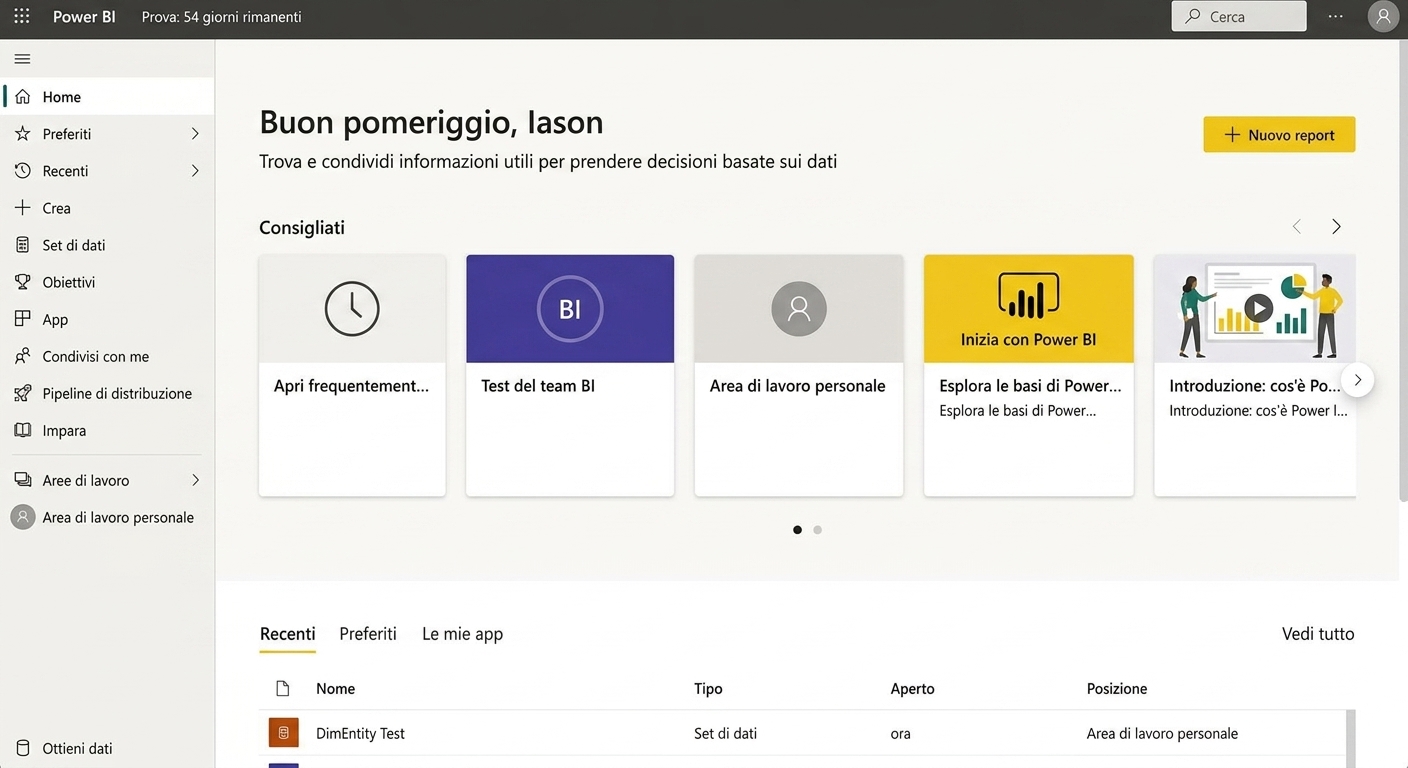Open the Area di lavoro personale card

pos(799,375)
